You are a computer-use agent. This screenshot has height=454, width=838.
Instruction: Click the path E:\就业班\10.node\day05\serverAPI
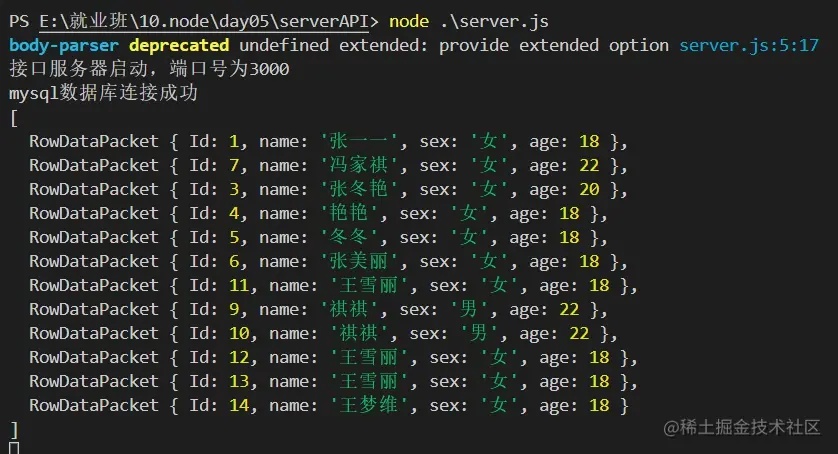click(204, 21)
